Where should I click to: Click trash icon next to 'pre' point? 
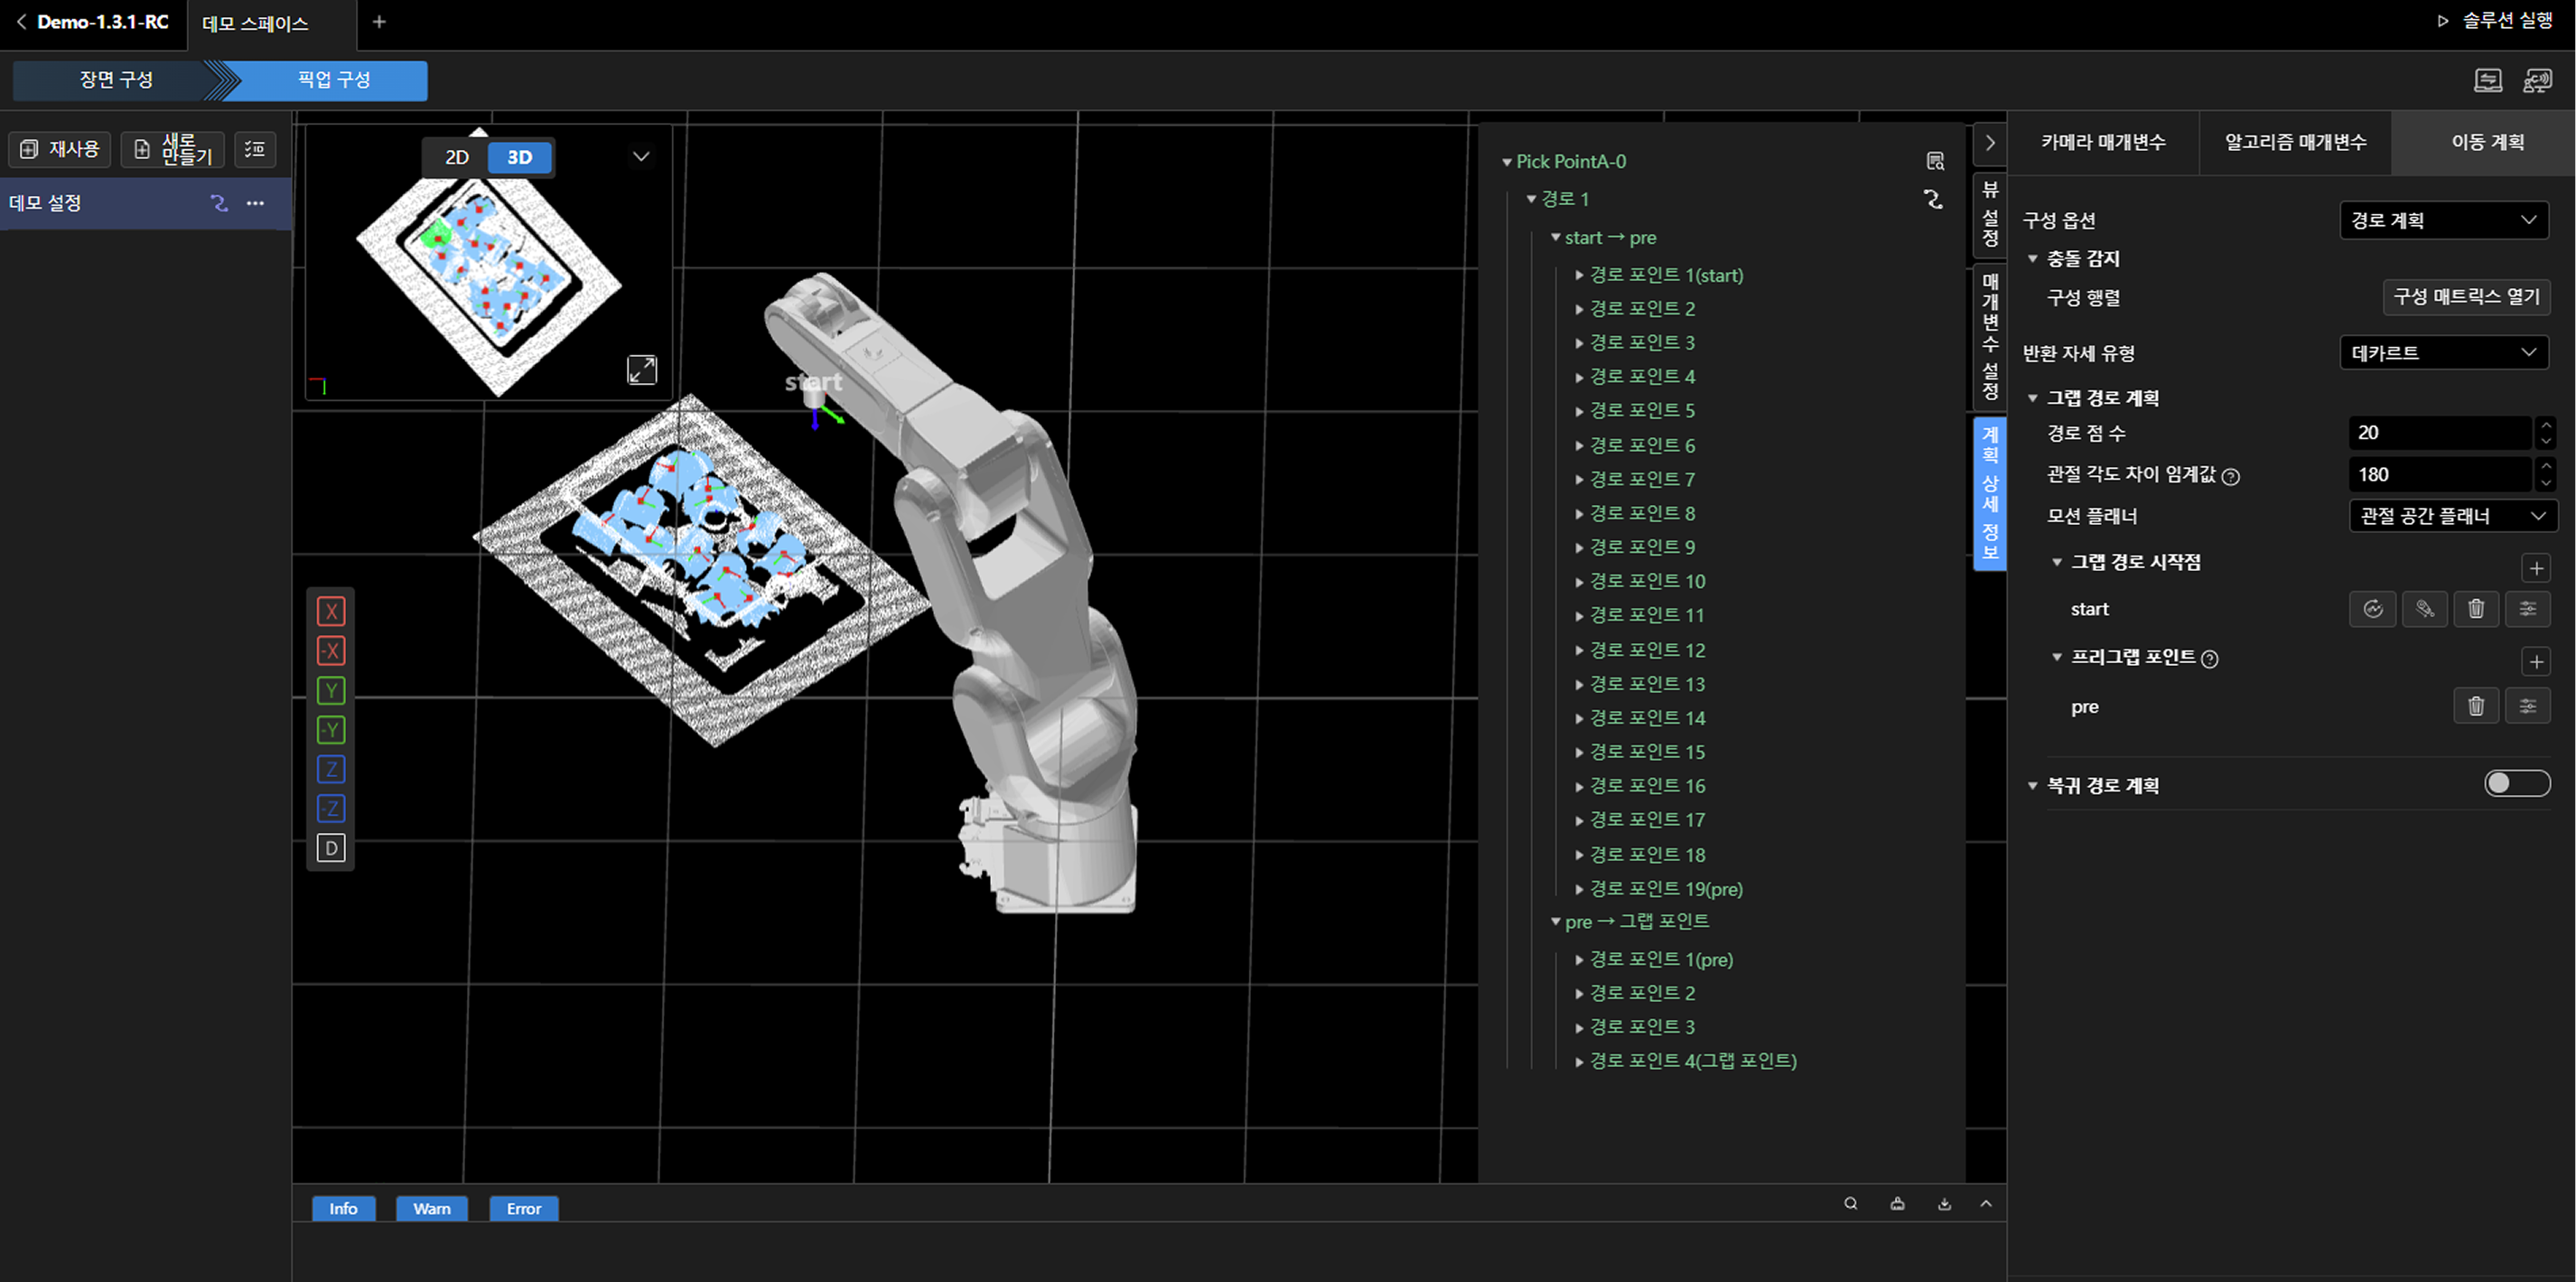(2475, 706)
